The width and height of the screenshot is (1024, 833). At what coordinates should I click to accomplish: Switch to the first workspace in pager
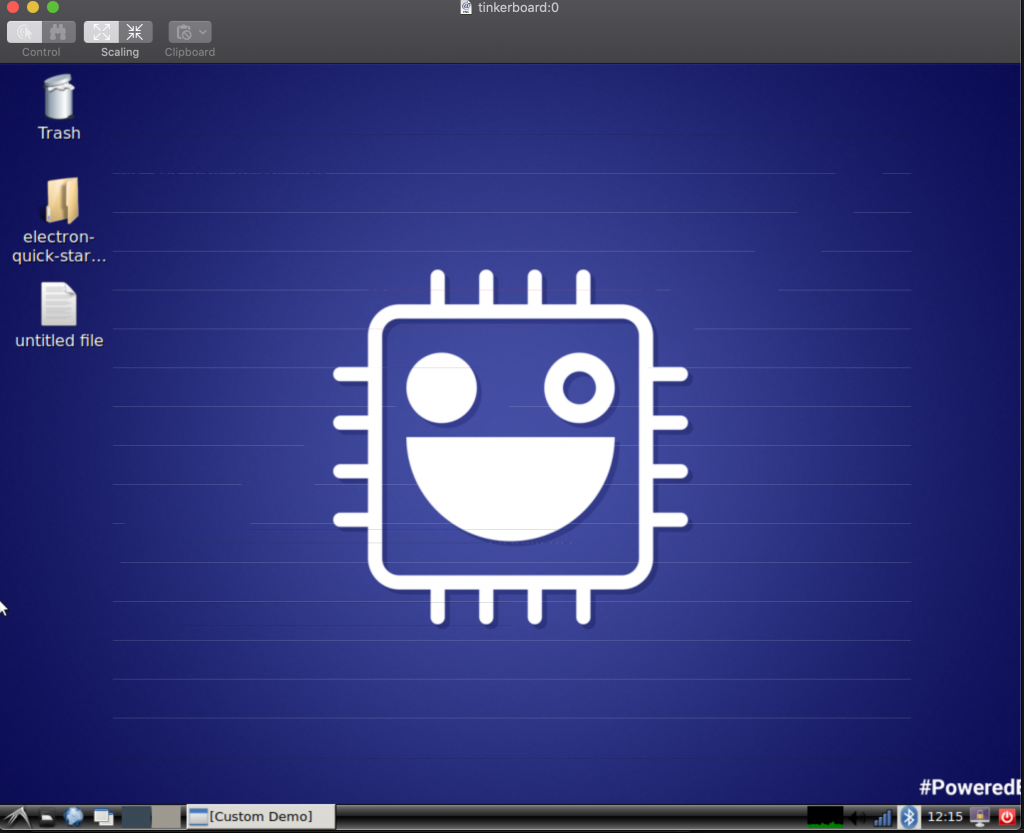(136, 817)
